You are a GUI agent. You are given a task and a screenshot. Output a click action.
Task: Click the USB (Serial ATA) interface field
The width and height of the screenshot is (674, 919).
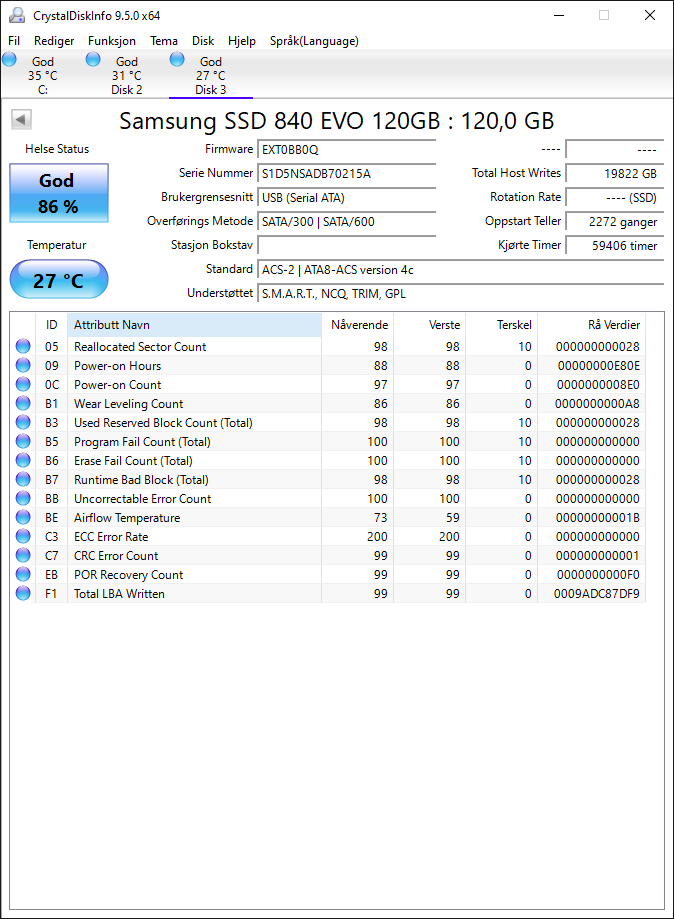(x=346, y=198)
